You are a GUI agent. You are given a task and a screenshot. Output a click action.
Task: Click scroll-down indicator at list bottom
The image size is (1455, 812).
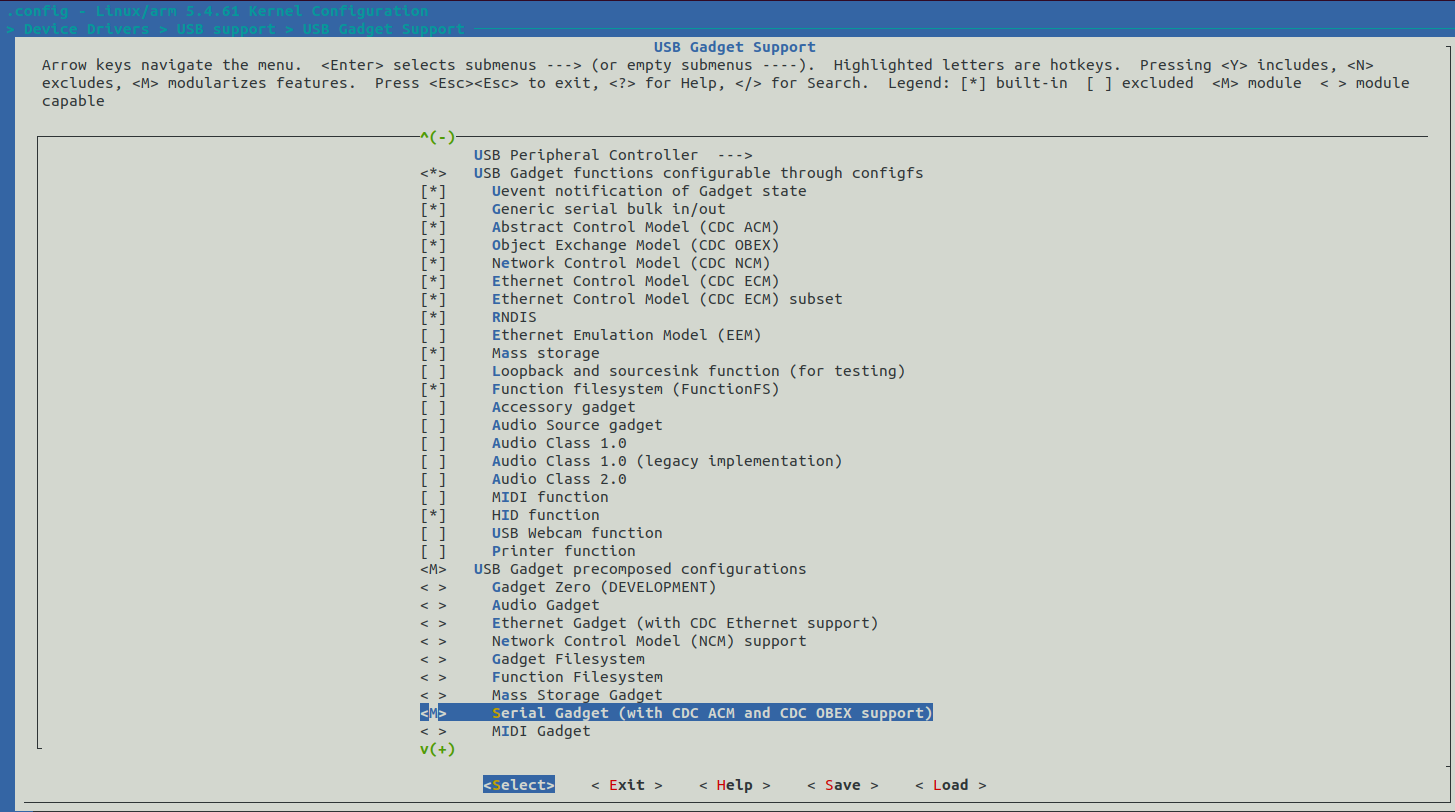click(x=437, y=749)
